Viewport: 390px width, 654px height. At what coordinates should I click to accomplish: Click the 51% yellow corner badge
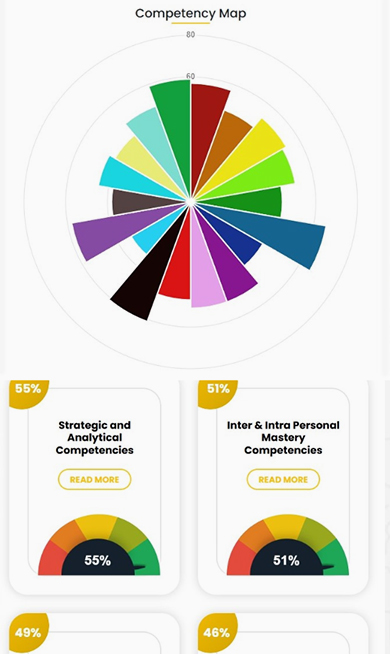click(x=217, y=391)
